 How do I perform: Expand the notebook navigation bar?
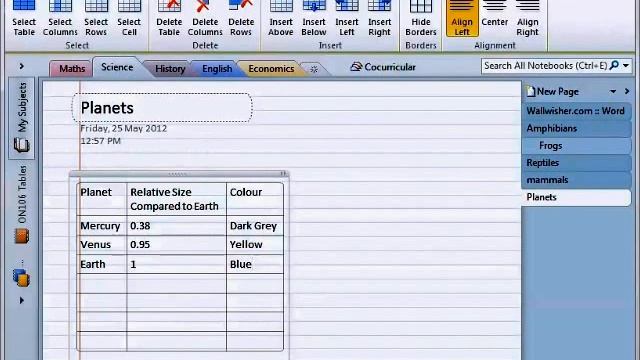(x=22, y=66)
